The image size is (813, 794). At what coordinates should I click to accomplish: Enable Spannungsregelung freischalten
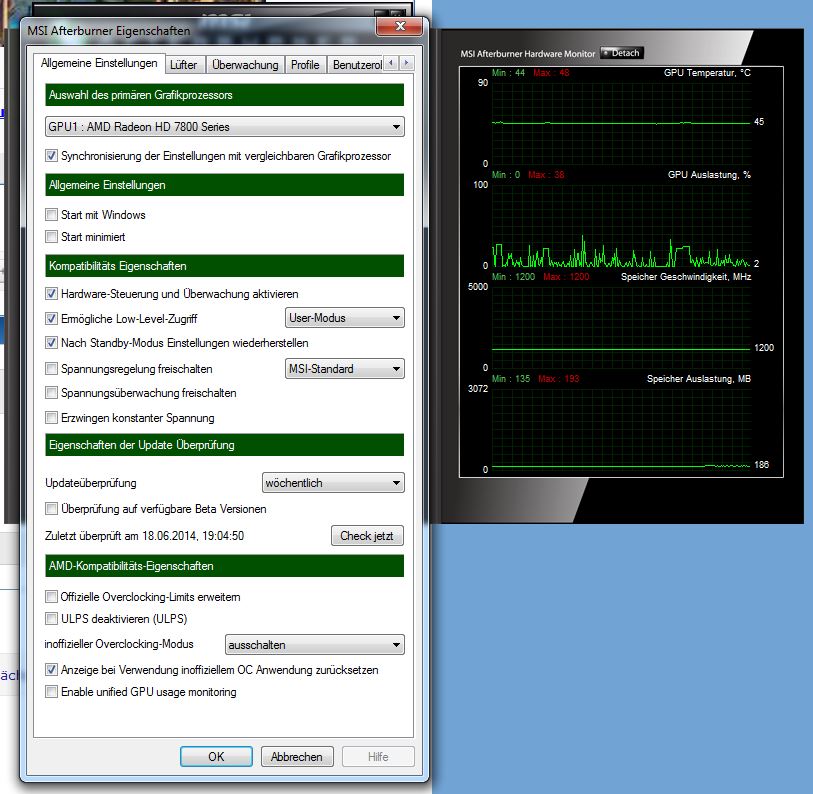51,369
